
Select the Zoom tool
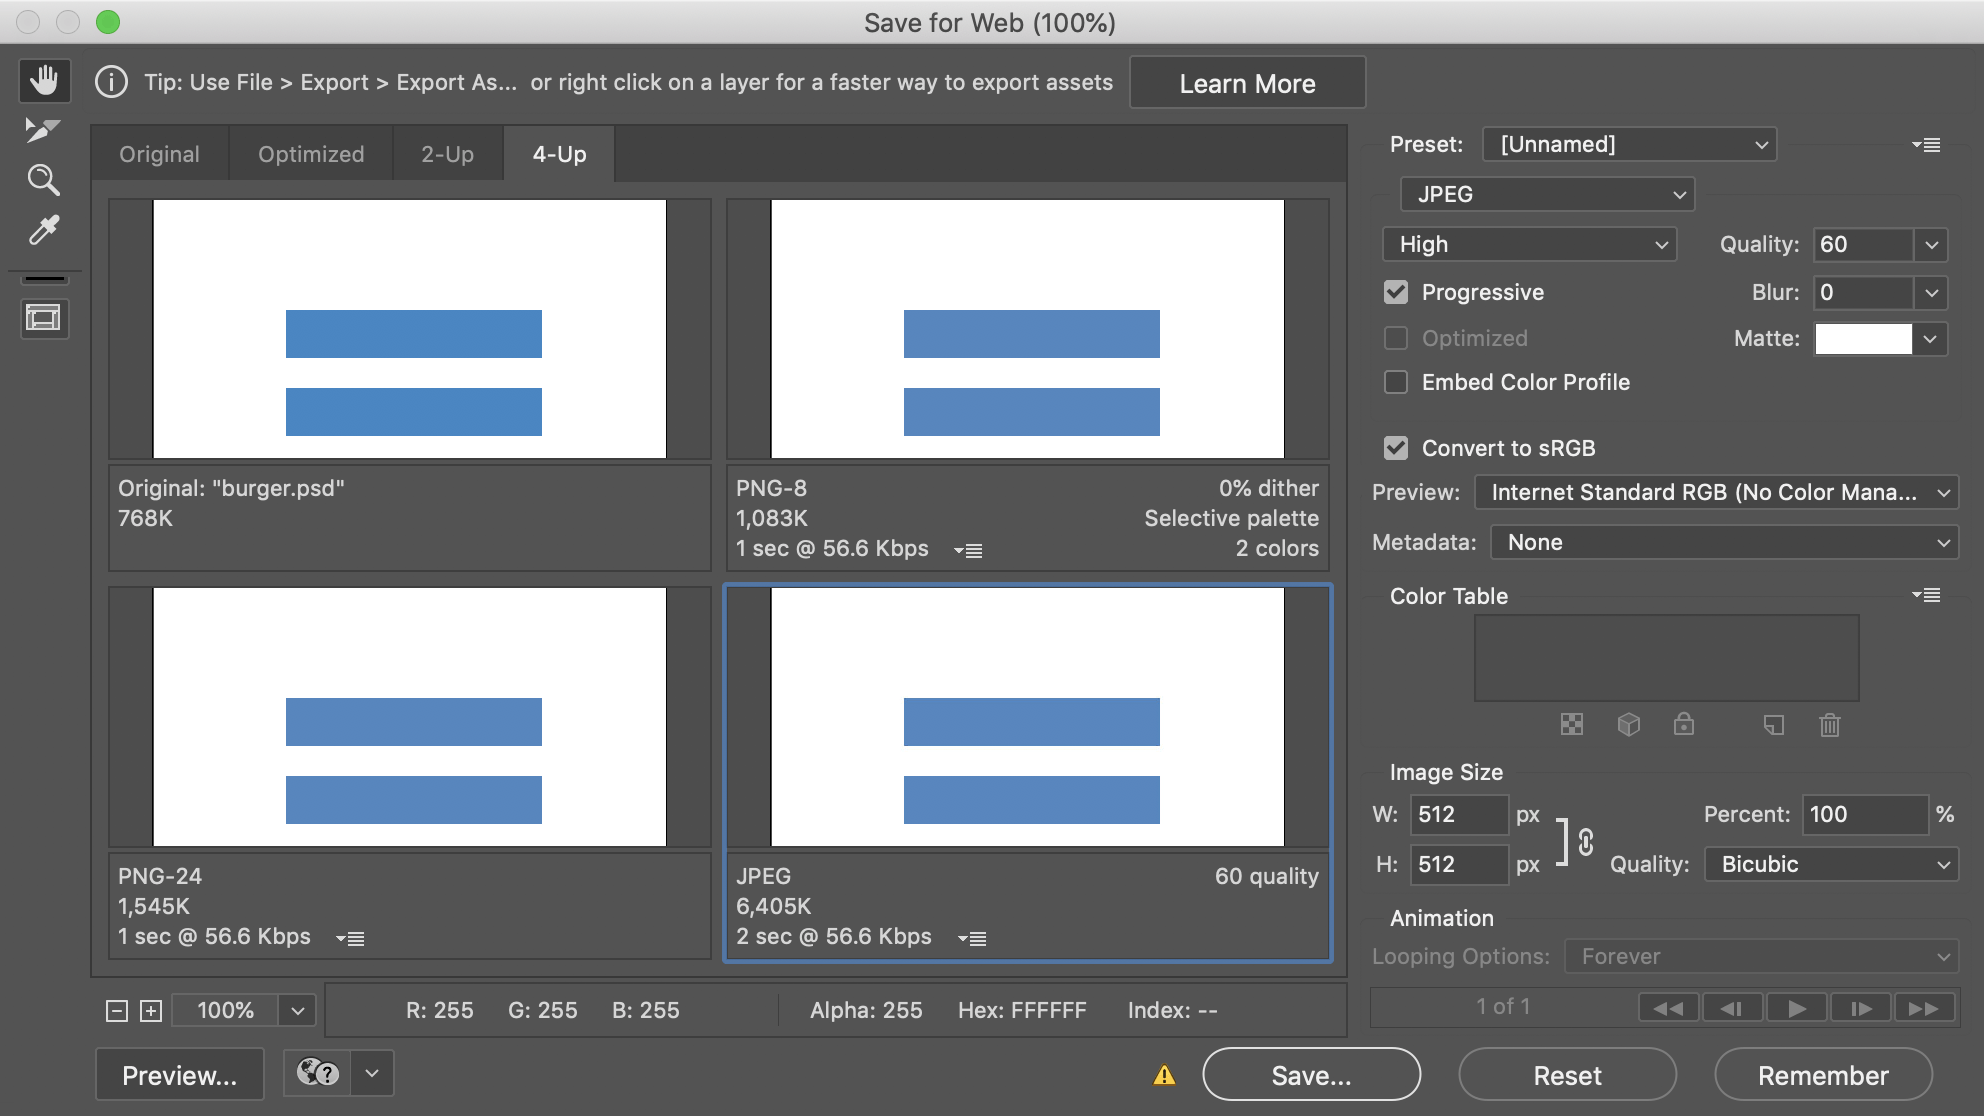(x=42, y=179)
